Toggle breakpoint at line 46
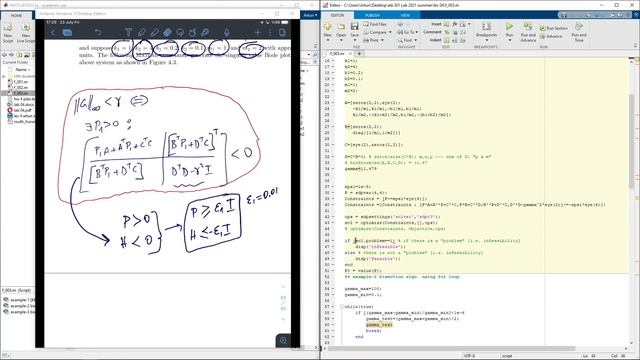Screen dimensions: 640x360 pyautogui.click(x=333, y=241)
